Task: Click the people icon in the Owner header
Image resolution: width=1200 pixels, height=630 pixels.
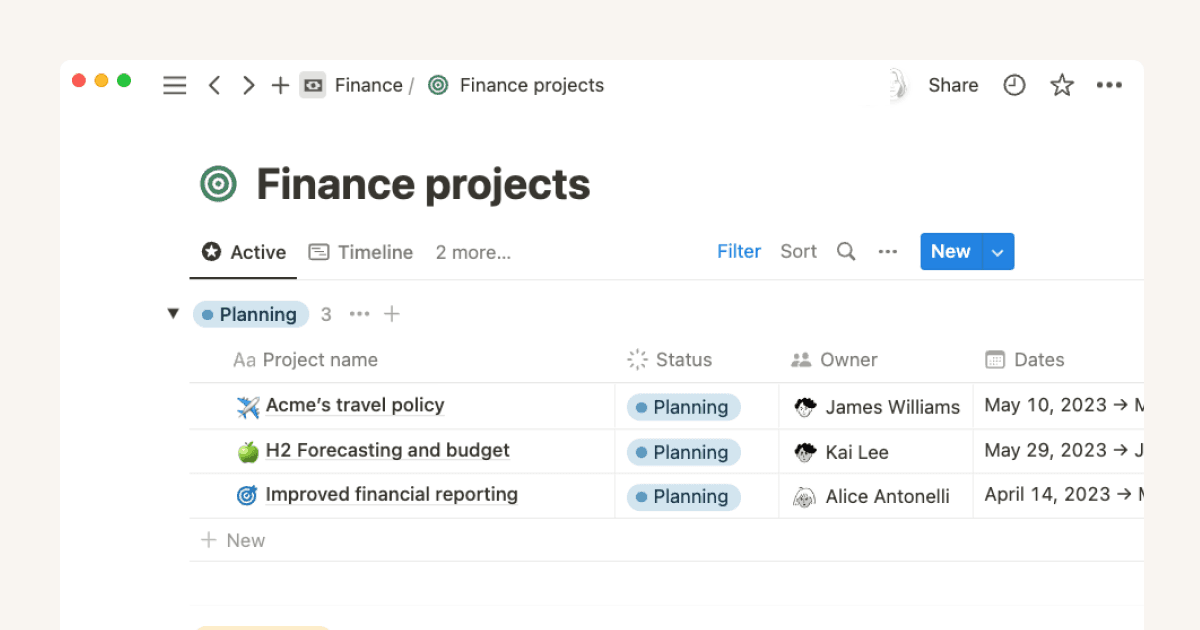Action: click(x=803, y=359)
